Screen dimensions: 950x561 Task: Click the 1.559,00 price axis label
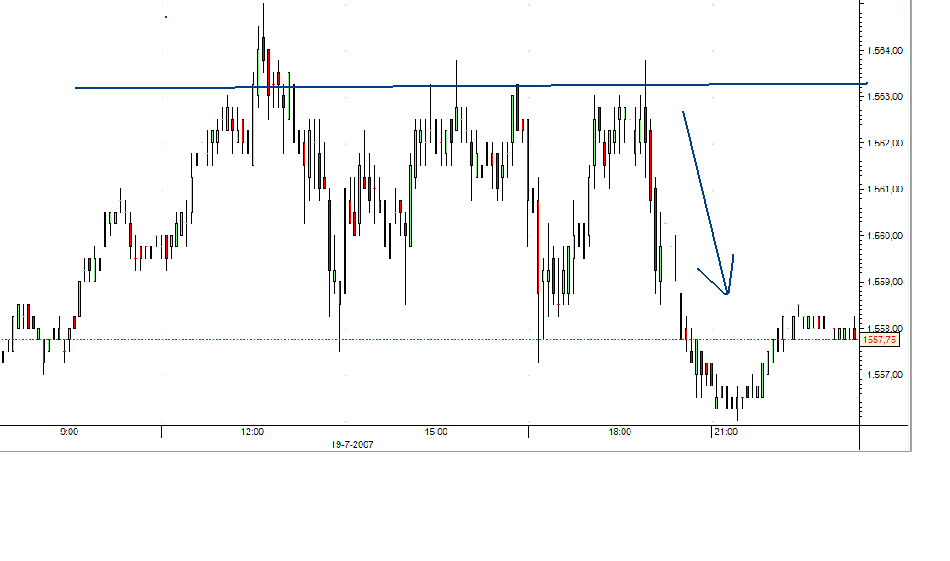pos(885,282)
